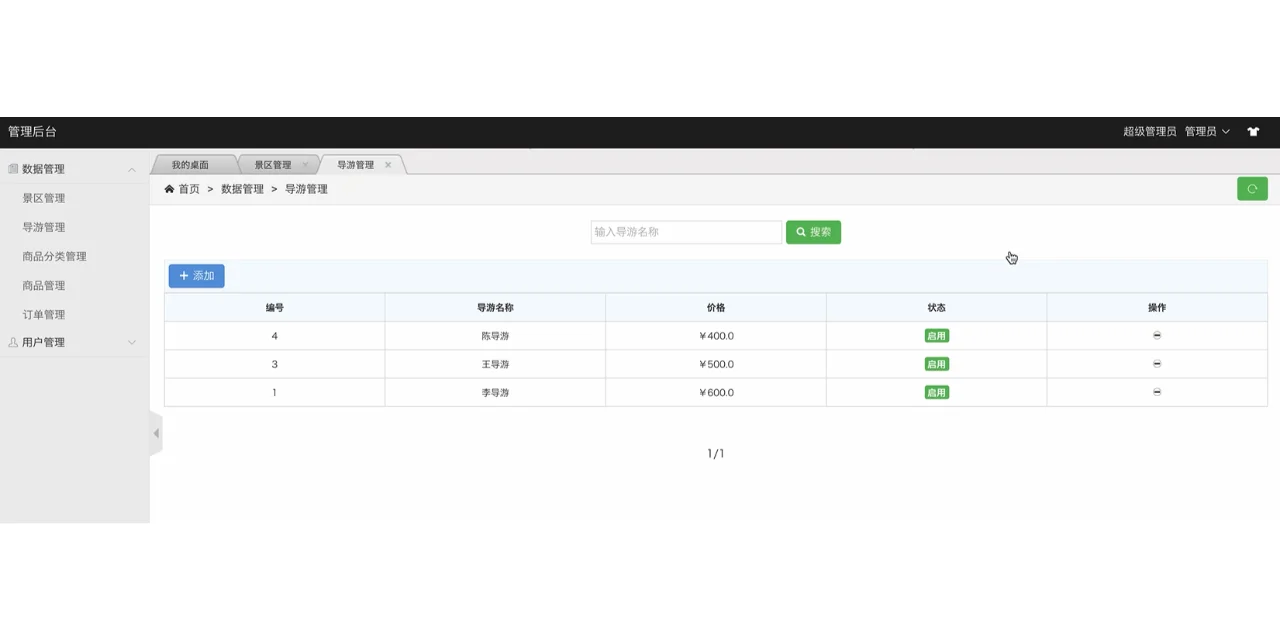Click 数据管理 in the breadcrumb
Image resolution: width=1280 pixels, height=639 pixels.
243,189
